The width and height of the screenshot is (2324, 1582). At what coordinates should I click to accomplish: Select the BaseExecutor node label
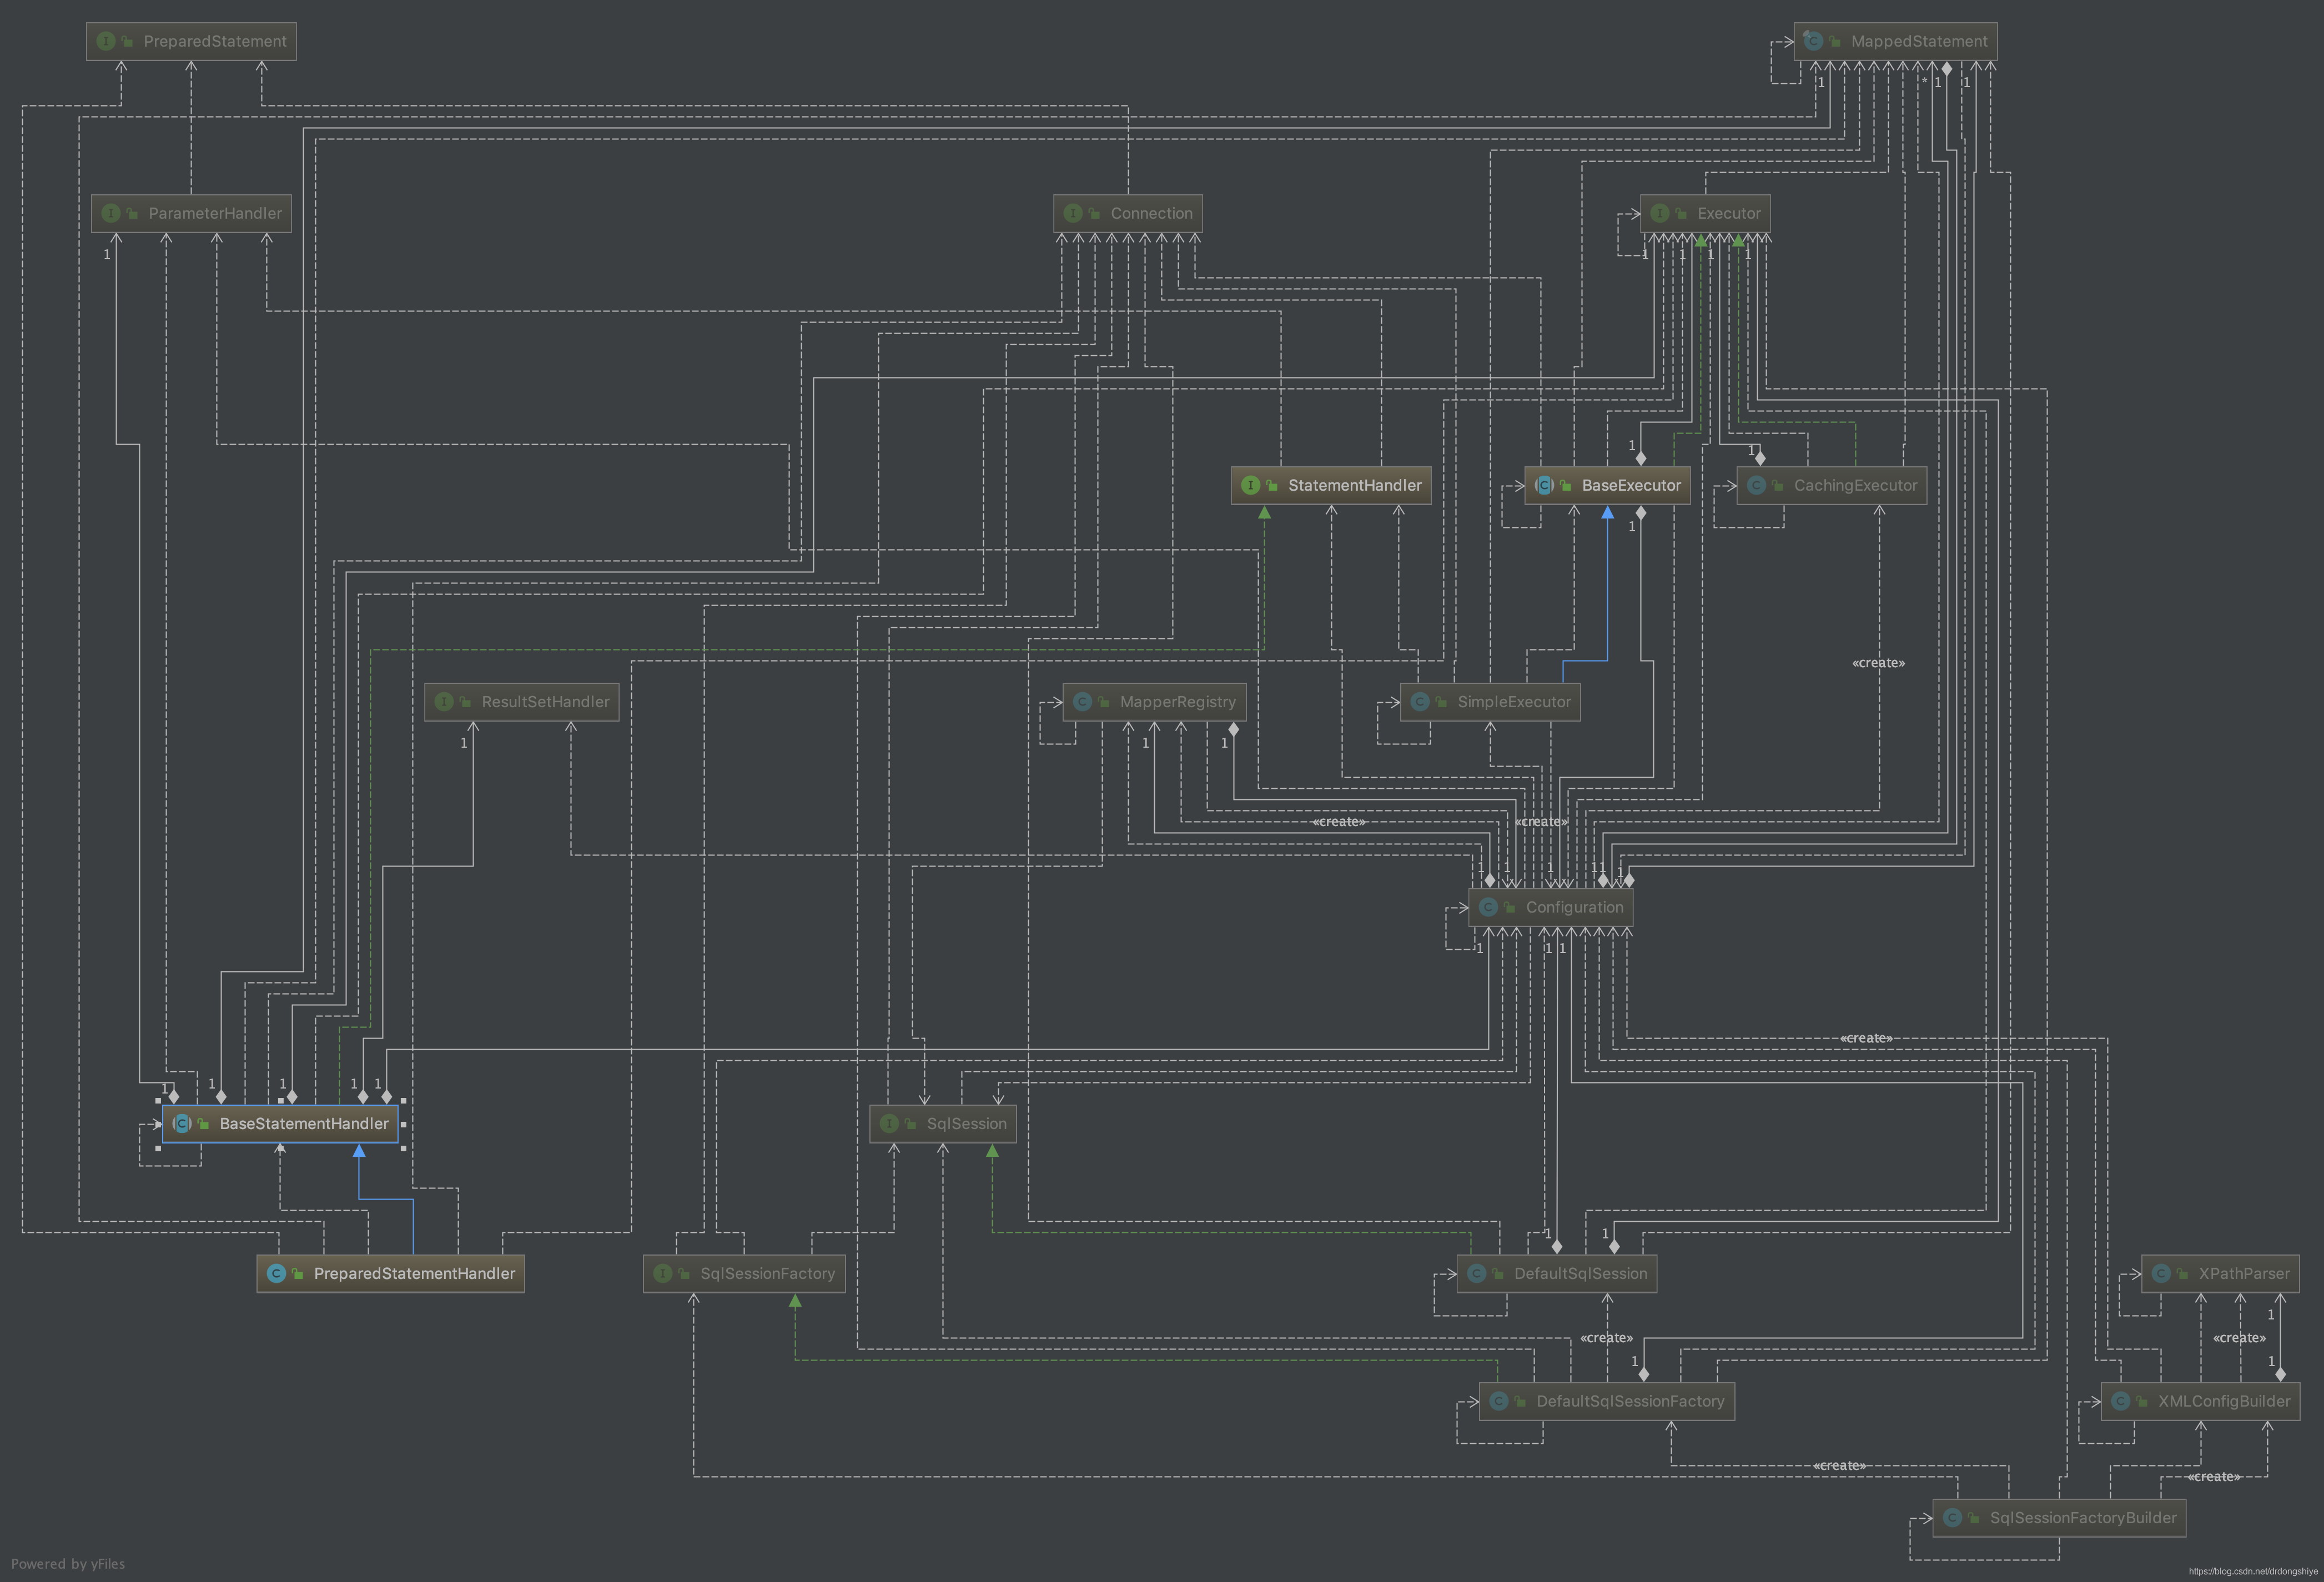(1631, 485)
